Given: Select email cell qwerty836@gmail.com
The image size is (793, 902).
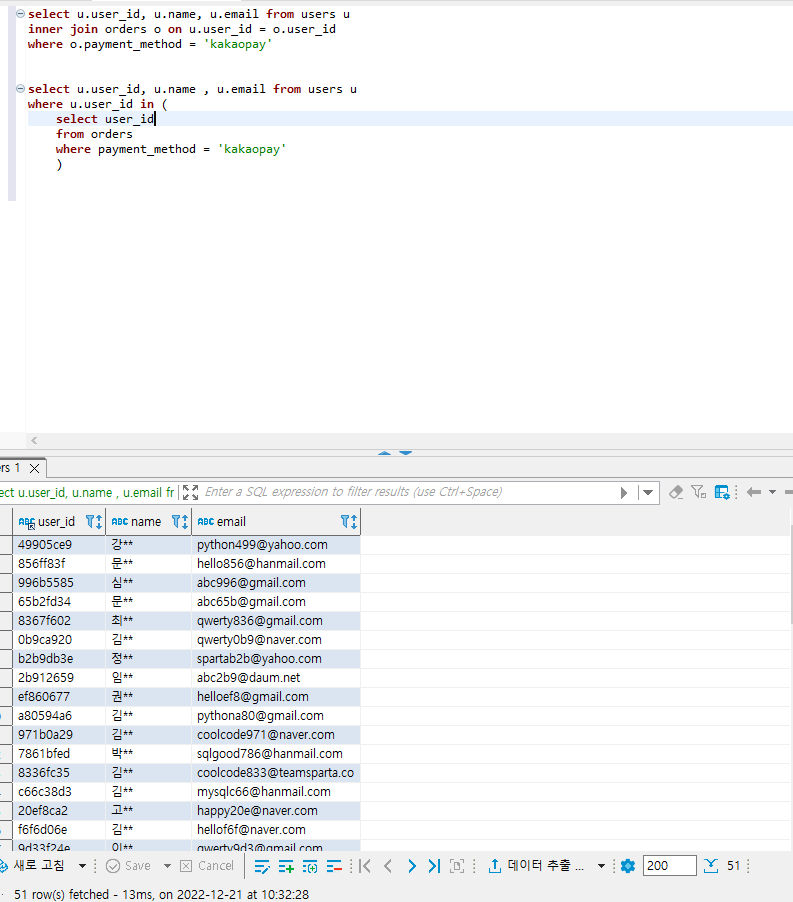Looking at the screenshot, I should pos(276,621).
